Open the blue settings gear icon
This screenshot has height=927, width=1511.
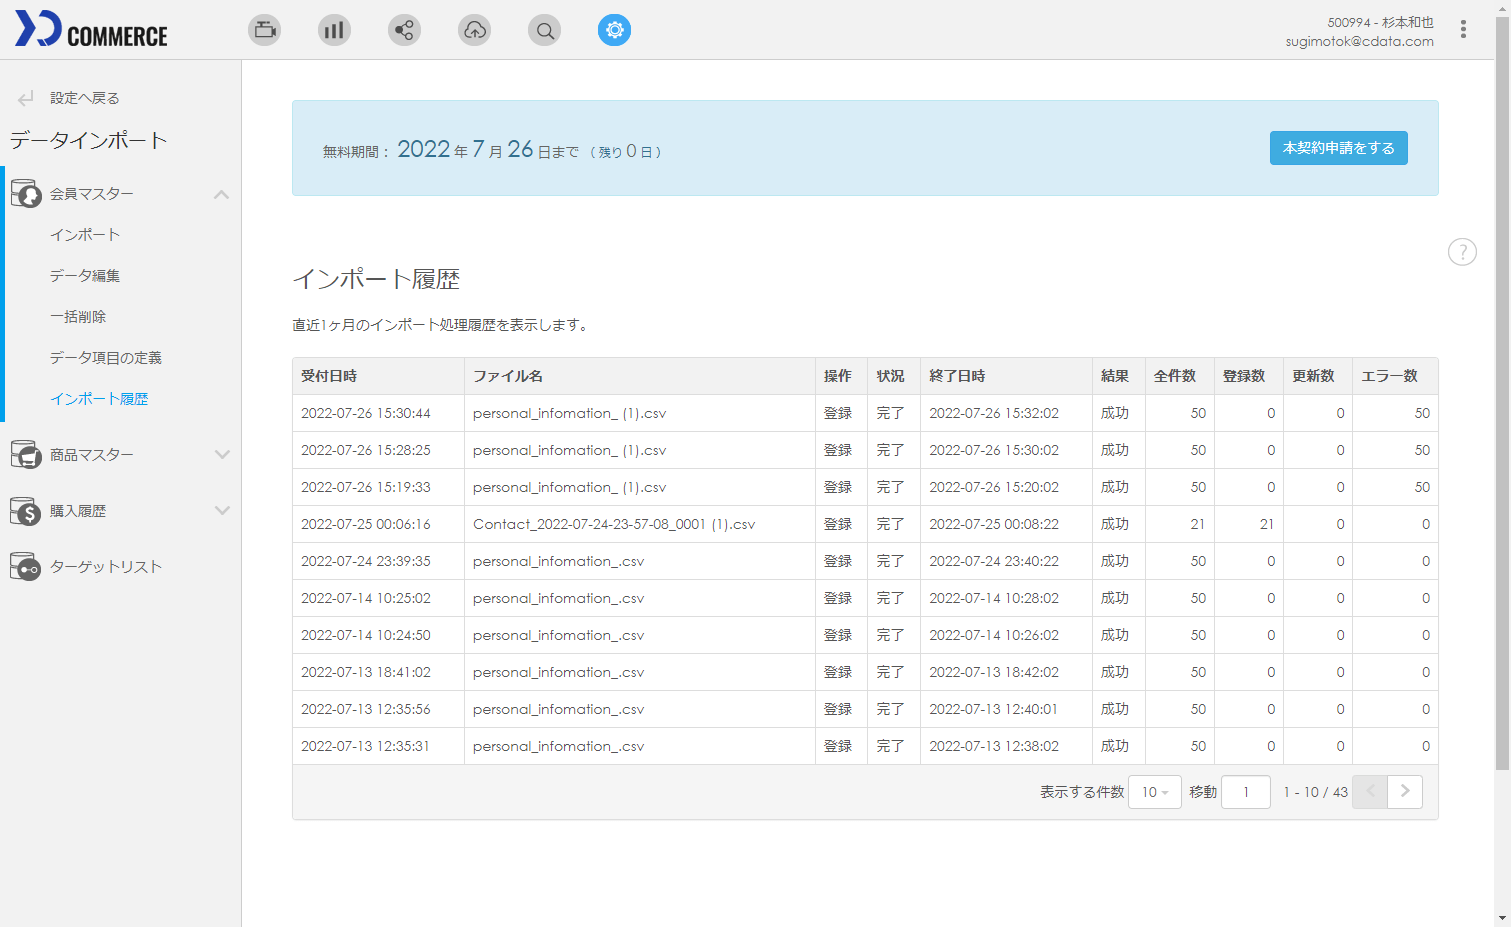point(614,30)
